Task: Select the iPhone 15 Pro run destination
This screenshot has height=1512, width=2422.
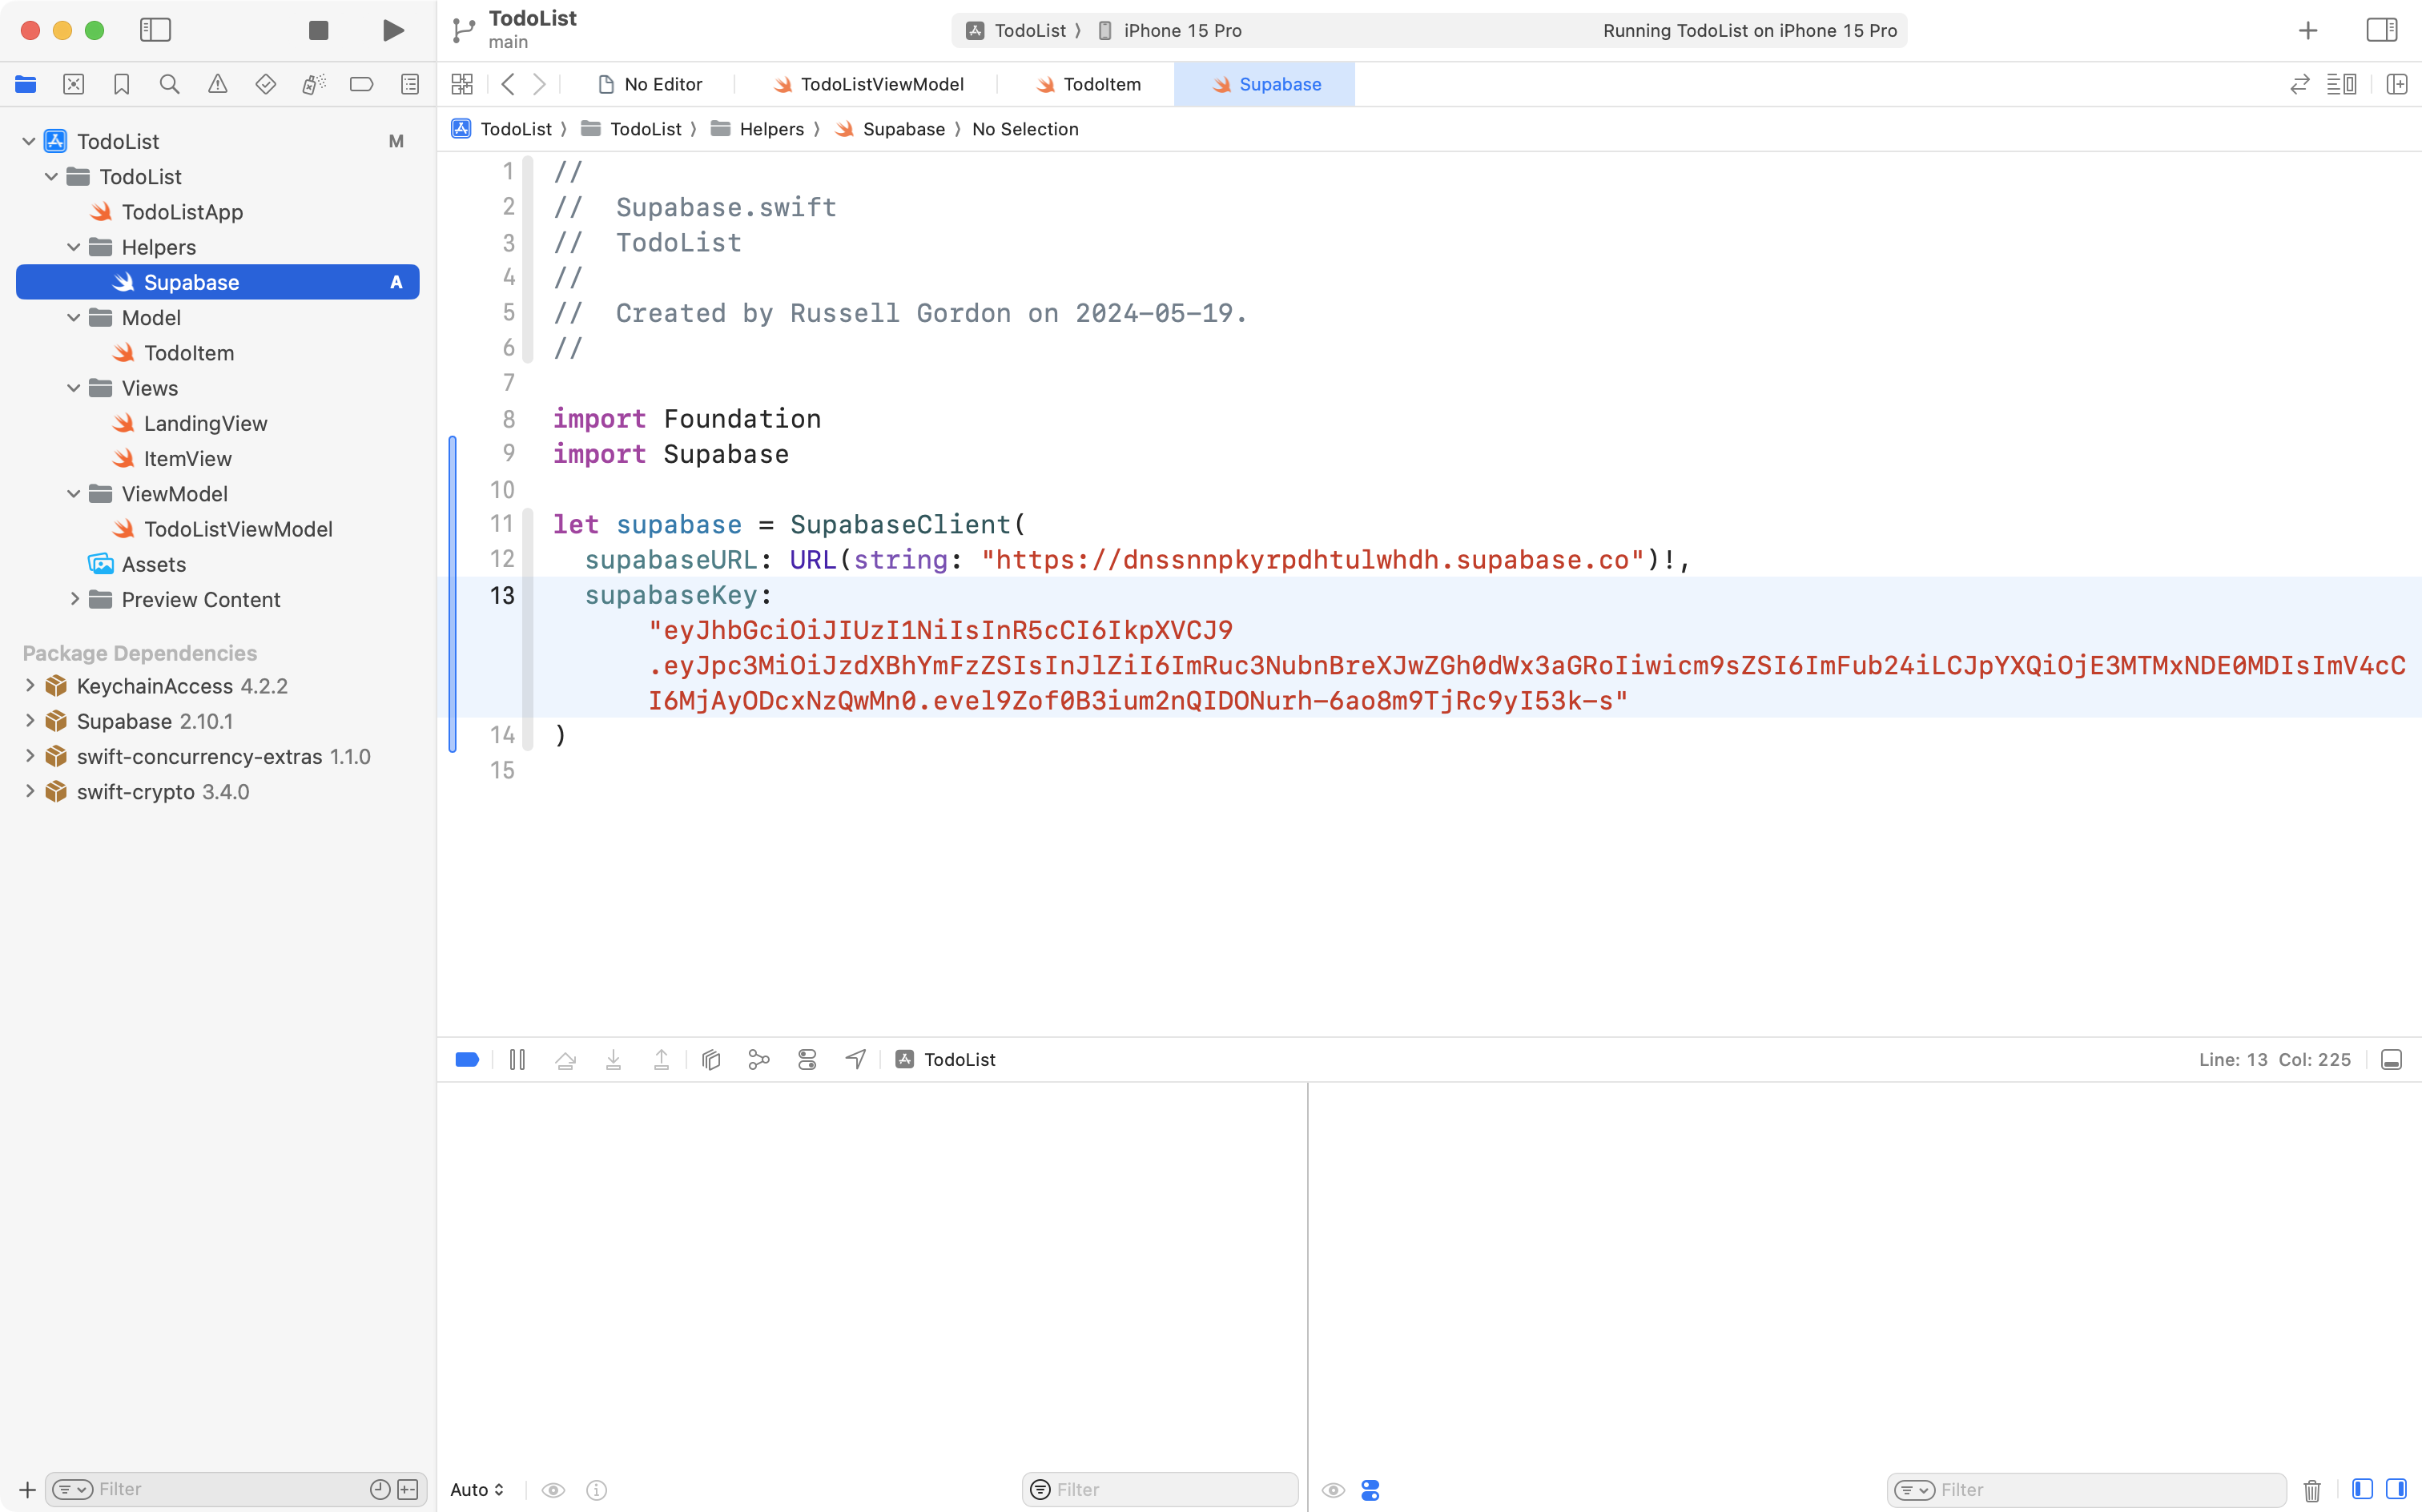Action: pyautogui.click(x=1180, y=30)
